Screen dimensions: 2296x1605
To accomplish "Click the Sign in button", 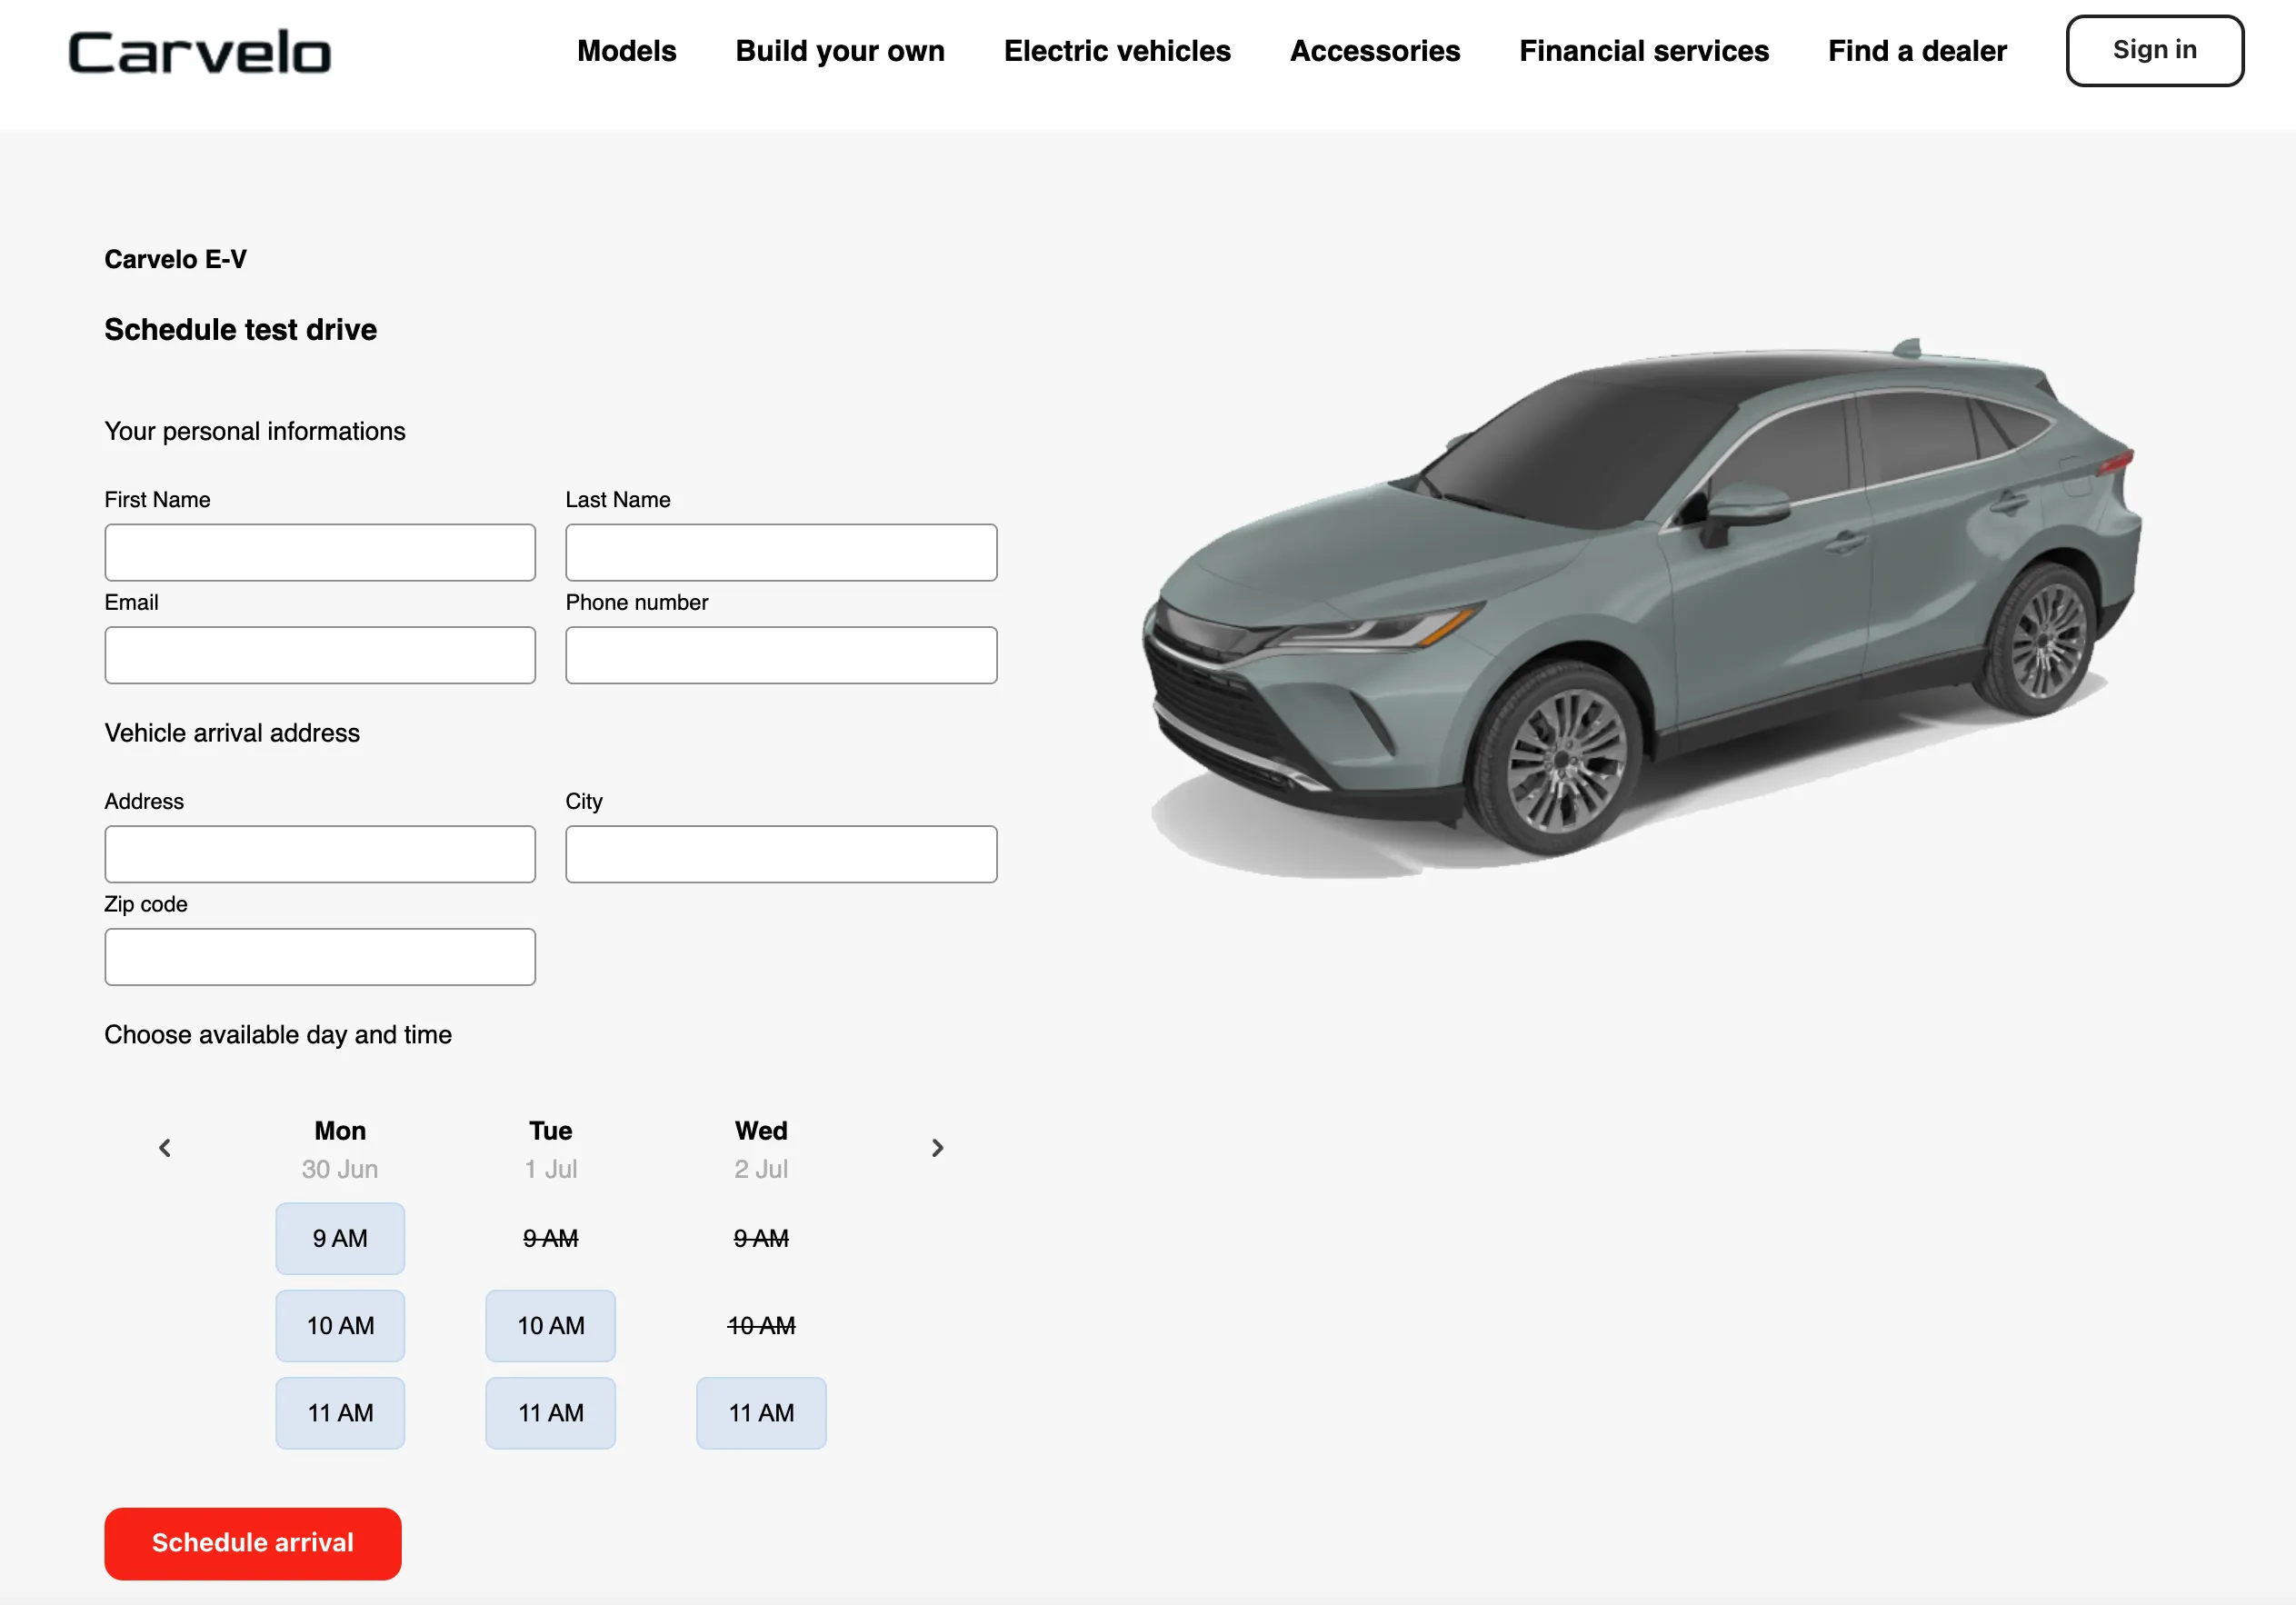I will [x=2155, y=51].
